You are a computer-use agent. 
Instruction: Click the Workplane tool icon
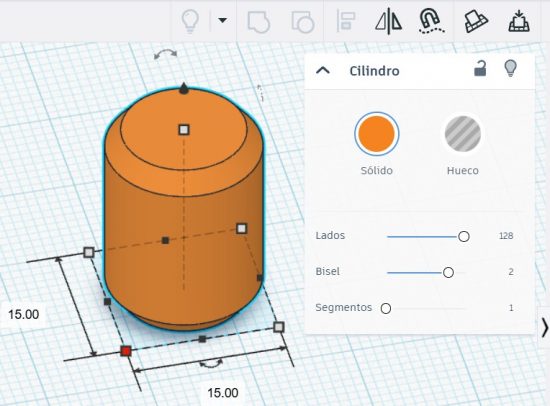476,22
